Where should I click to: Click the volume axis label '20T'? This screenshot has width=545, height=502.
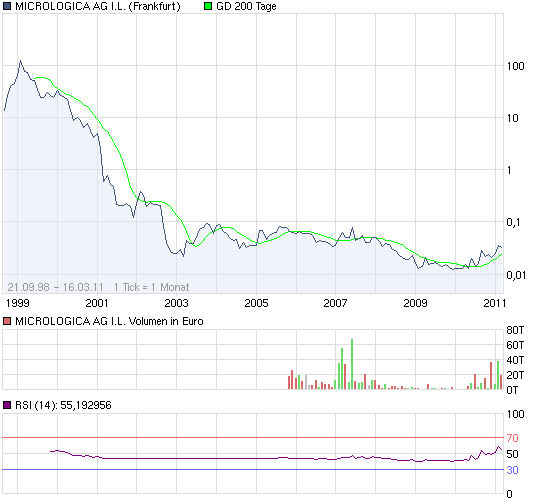pos(515,375)
